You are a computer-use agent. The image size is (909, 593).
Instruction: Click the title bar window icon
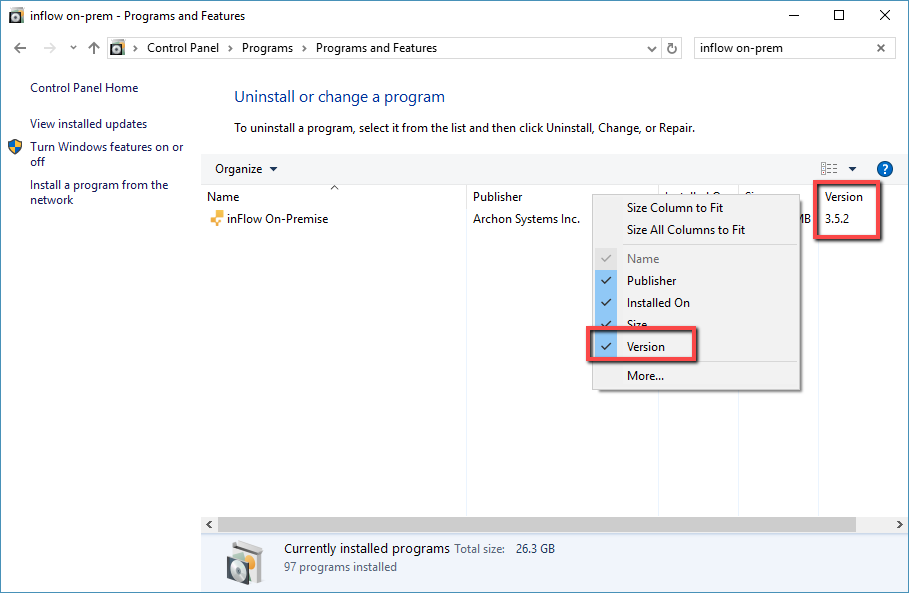(16, 16)
